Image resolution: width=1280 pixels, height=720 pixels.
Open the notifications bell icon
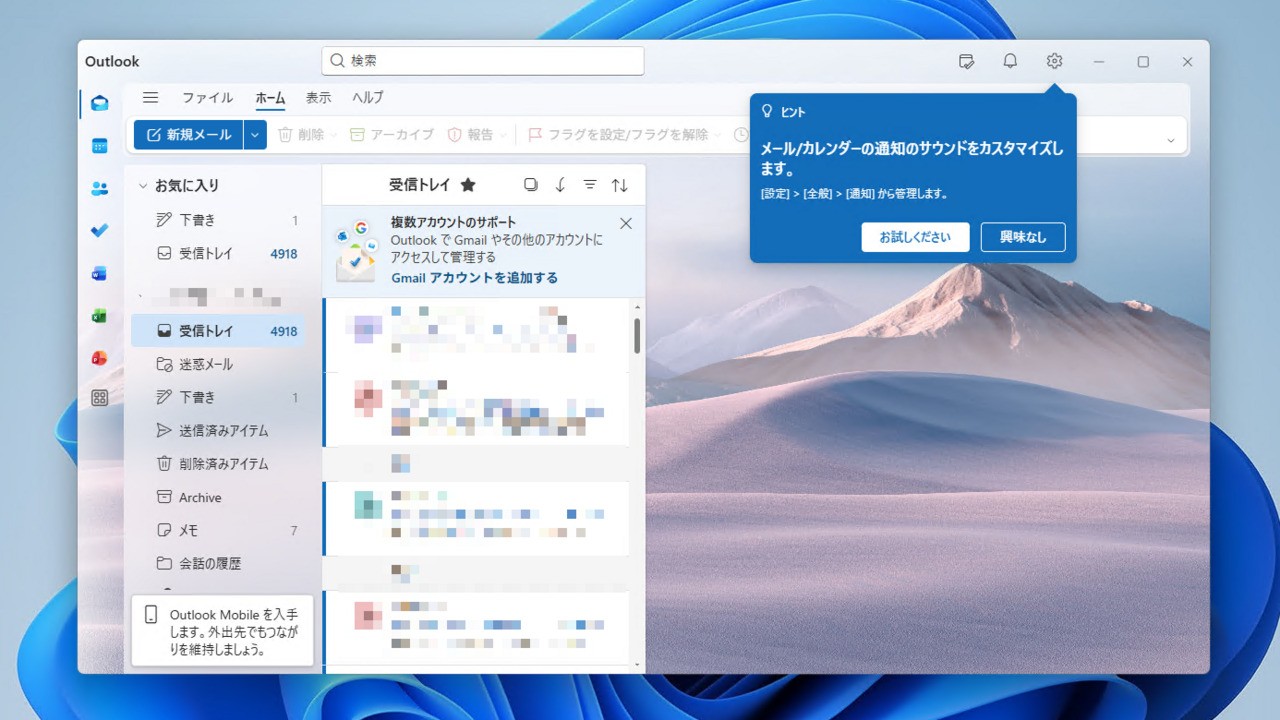[x=1010, y=61]
